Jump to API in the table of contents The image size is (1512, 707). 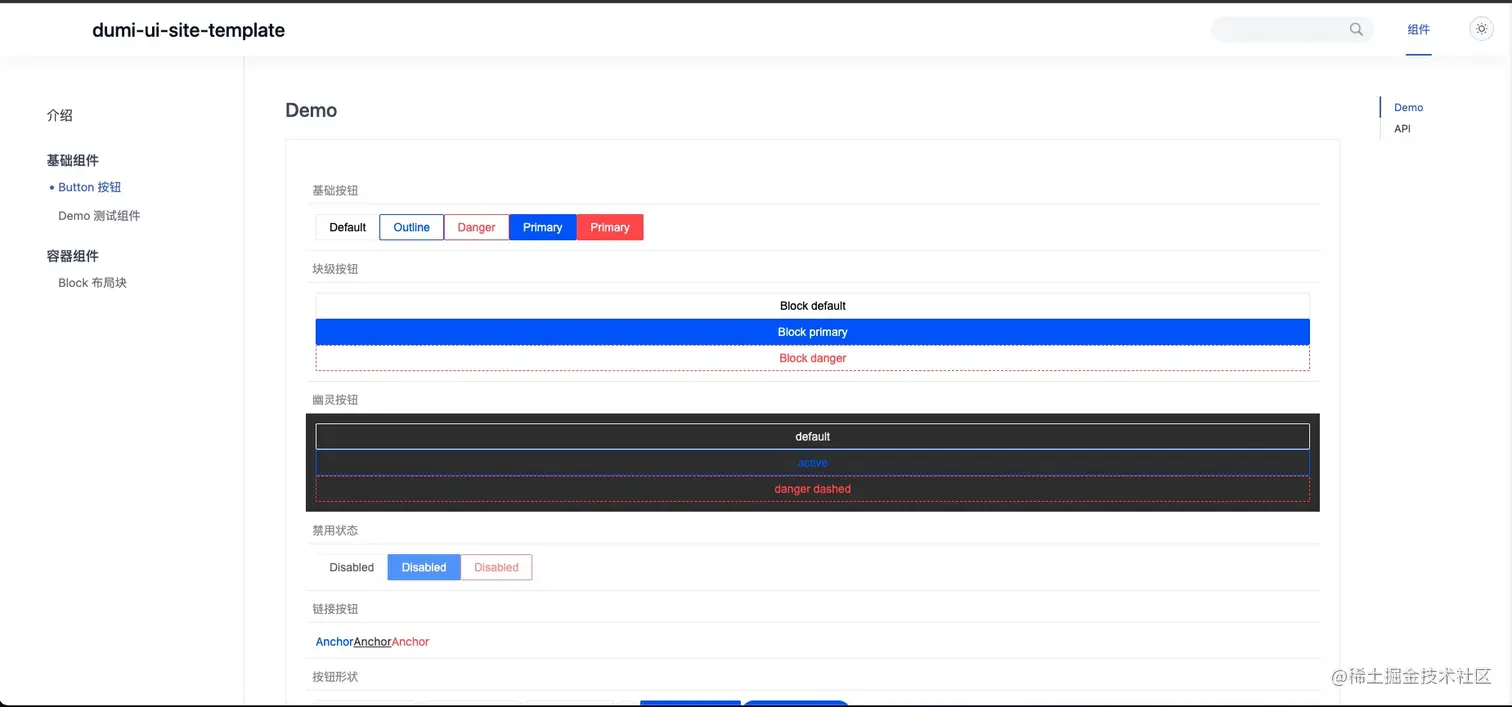(1402, 129)
